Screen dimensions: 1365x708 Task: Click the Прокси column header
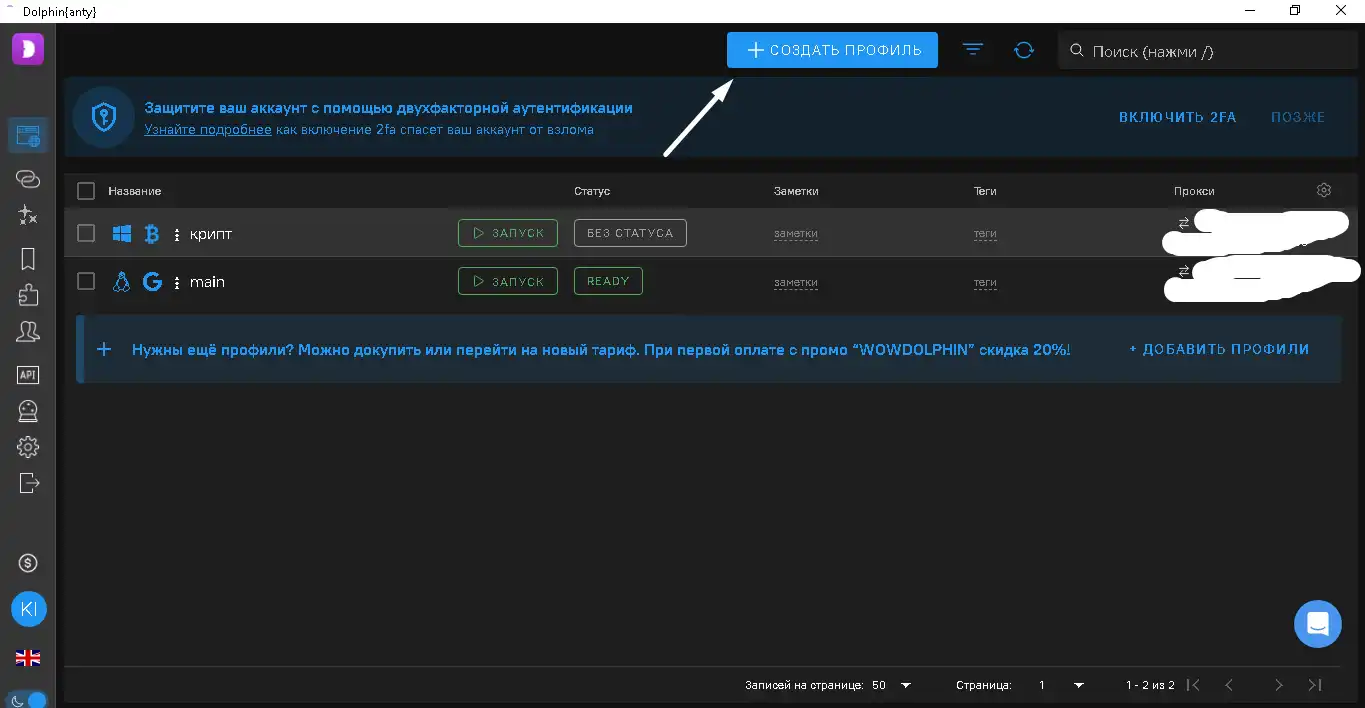tap(1194, 191)
